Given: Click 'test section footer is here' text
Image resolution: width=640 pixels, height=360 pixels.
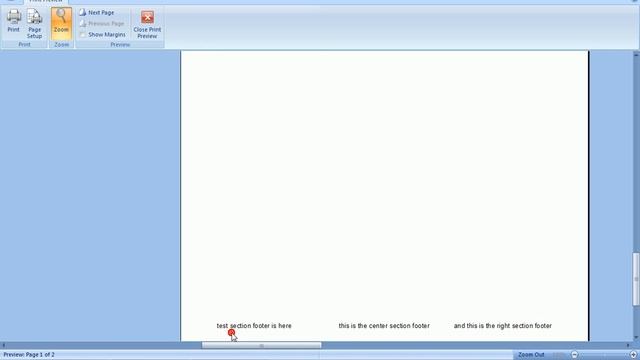Looking at the screenshot, I should click(x=254, y=326).
